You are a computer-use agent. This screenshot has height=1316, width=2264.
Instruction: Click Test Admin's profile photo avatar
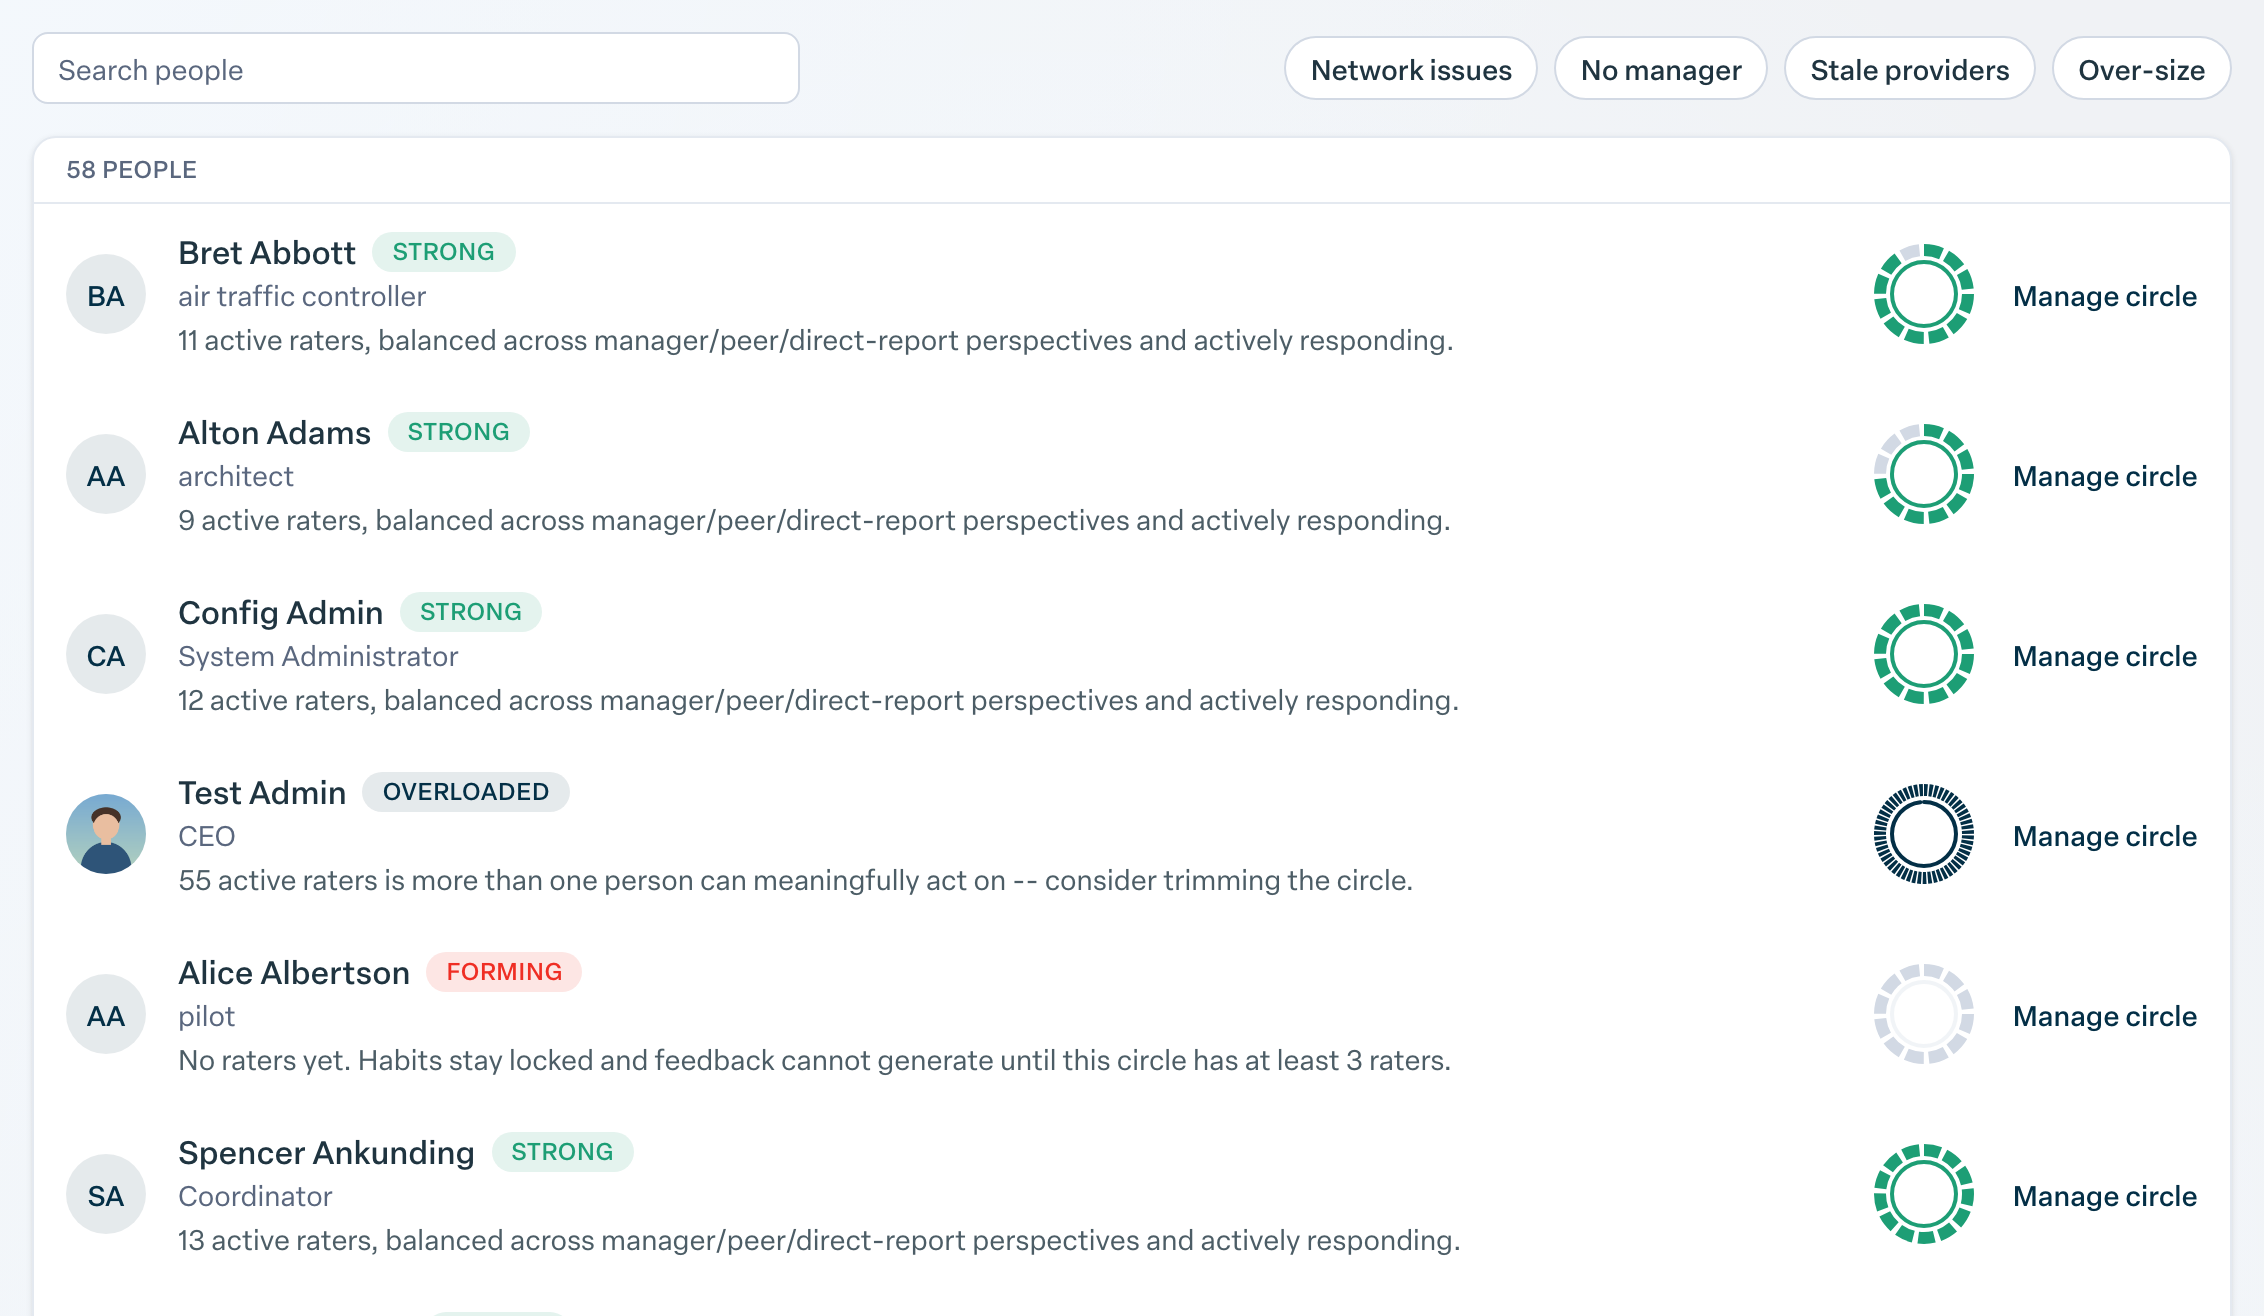106,834
